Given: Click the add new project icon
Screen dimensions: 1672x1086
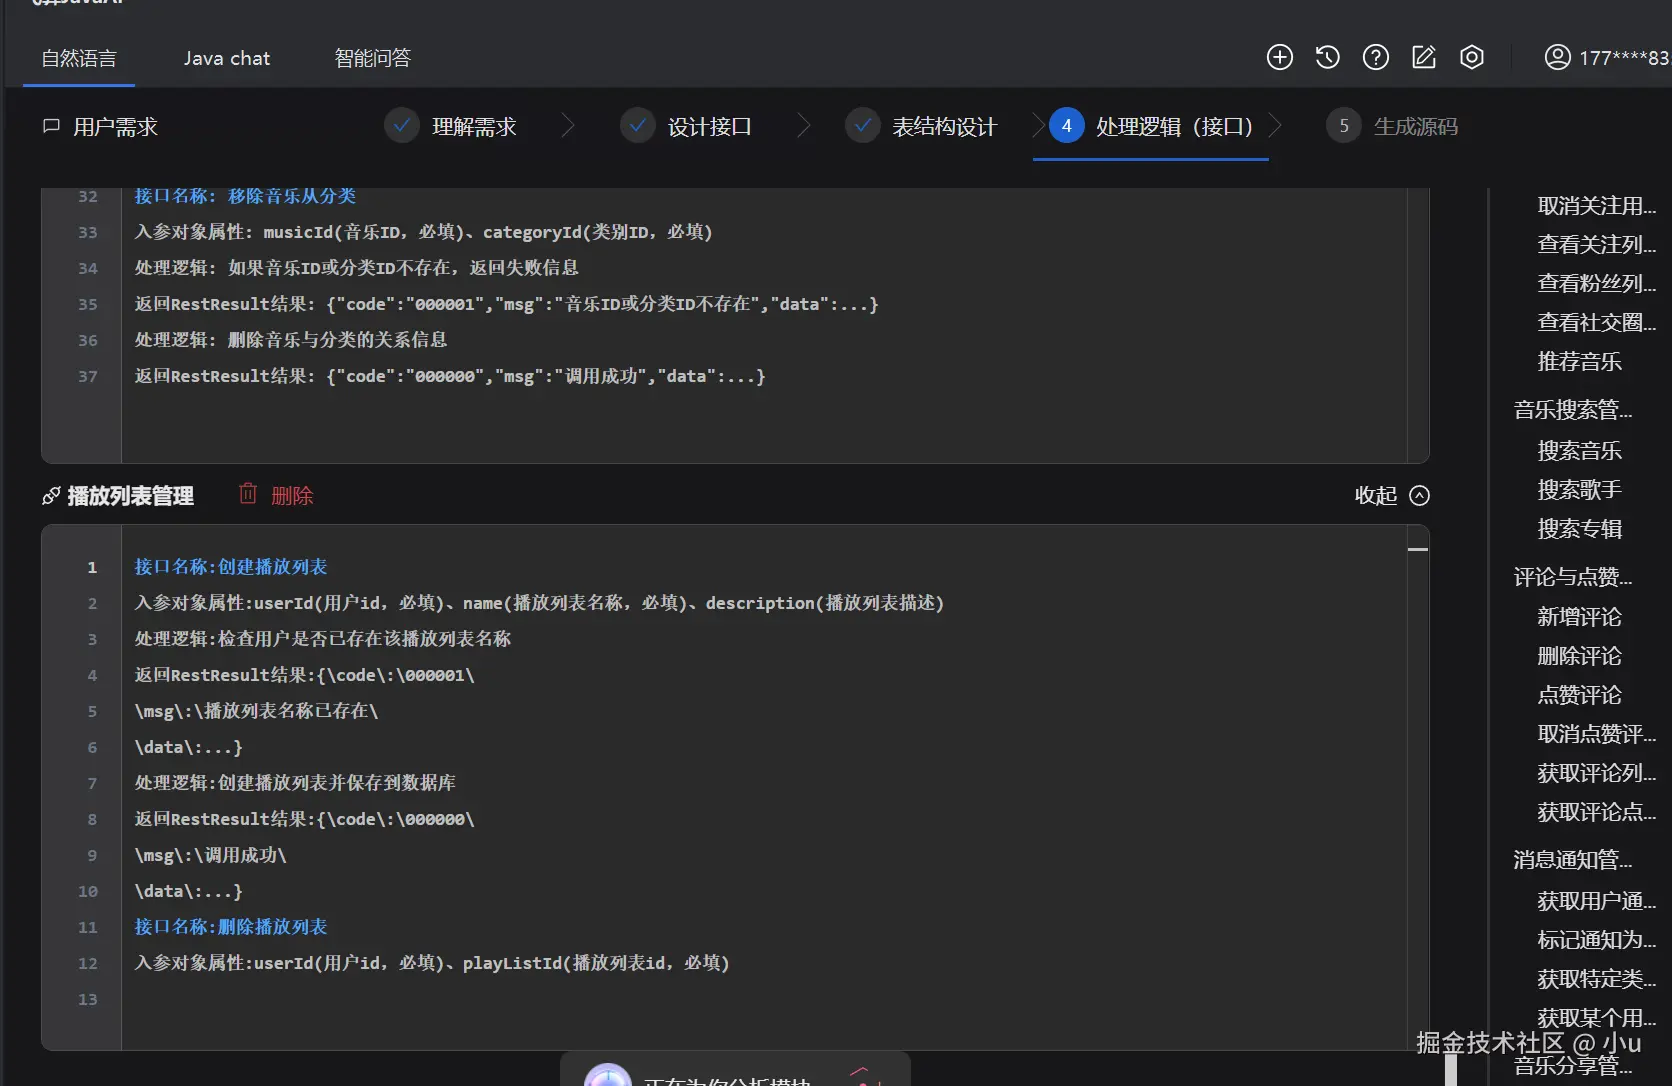Looking at the screenshot, I should (1279, 57).
